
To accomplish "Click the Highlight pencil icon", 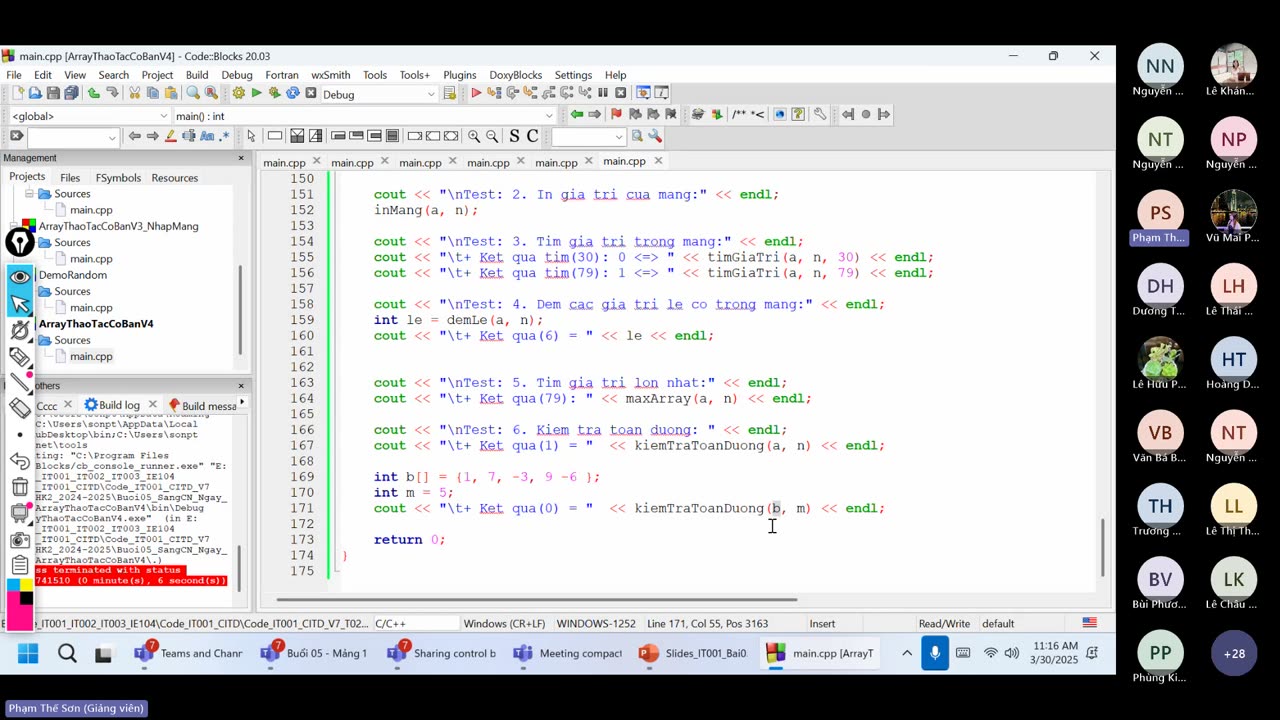I will pyautogui.click(x=170, y=136).
